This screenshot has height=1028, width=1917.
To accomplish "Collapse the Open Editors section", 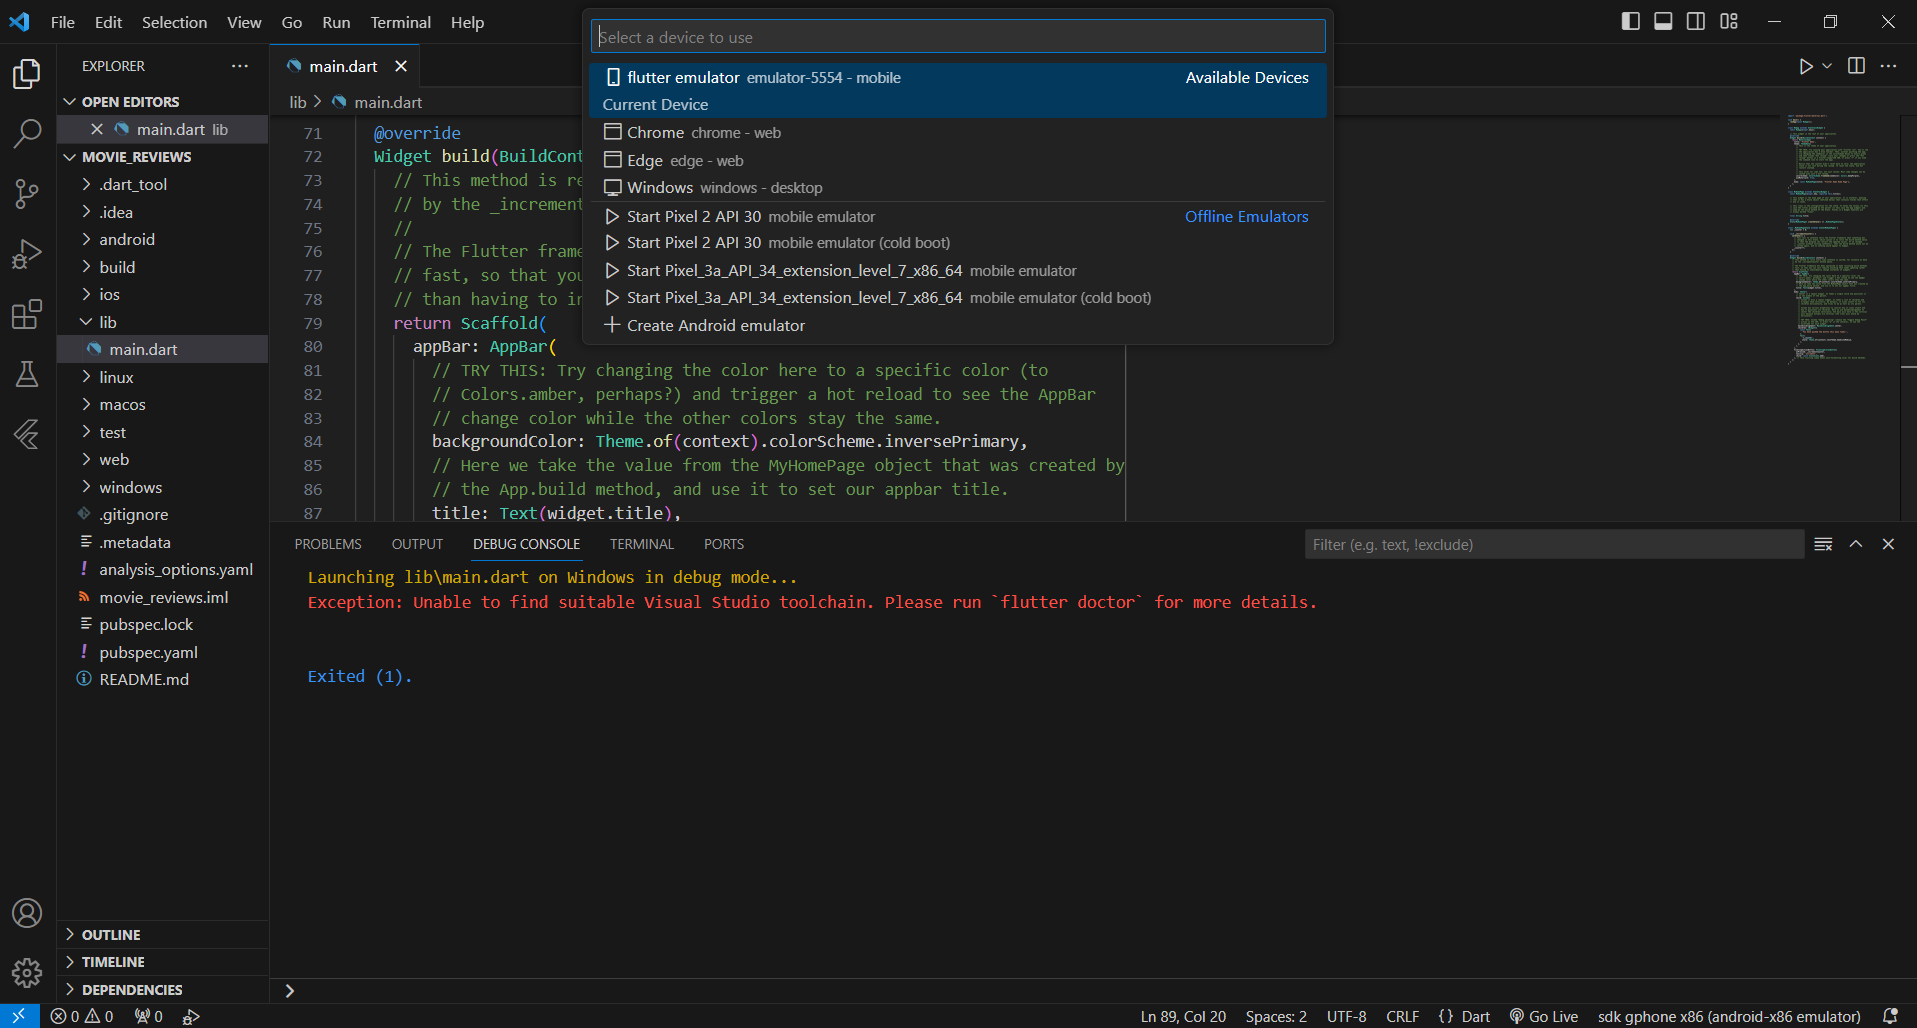I will tap(162, 102).
